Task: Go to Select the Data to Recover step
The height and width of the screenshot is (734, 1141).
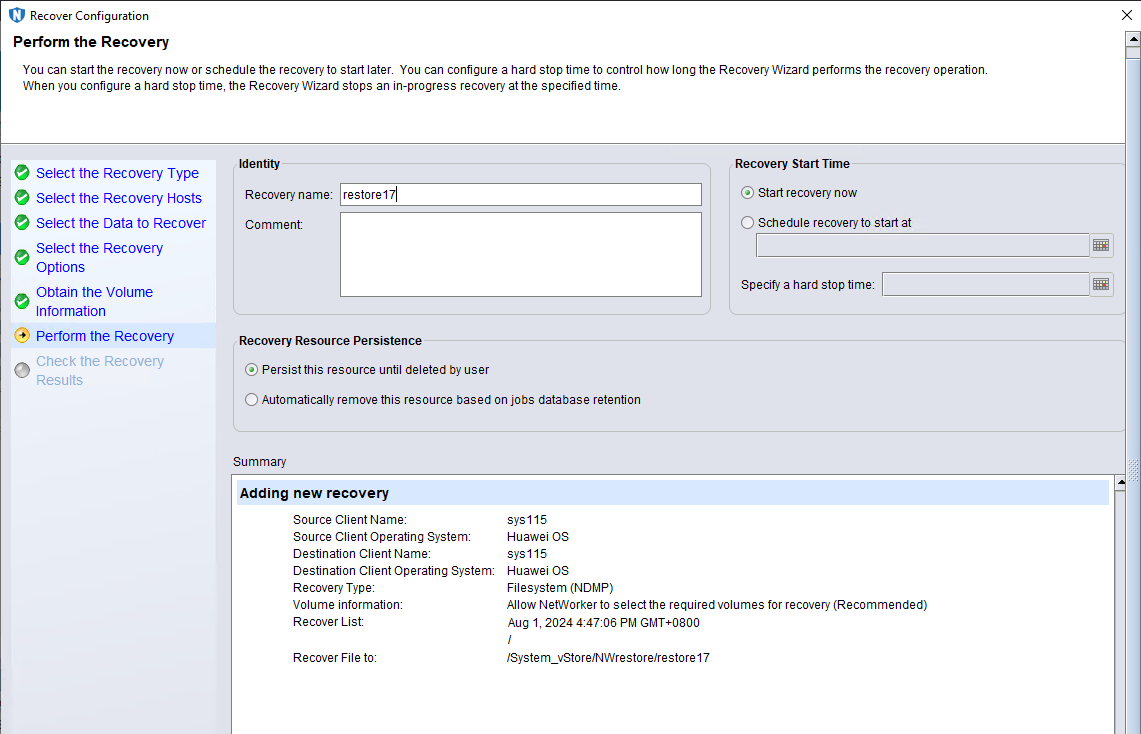Action: [121, 223]
